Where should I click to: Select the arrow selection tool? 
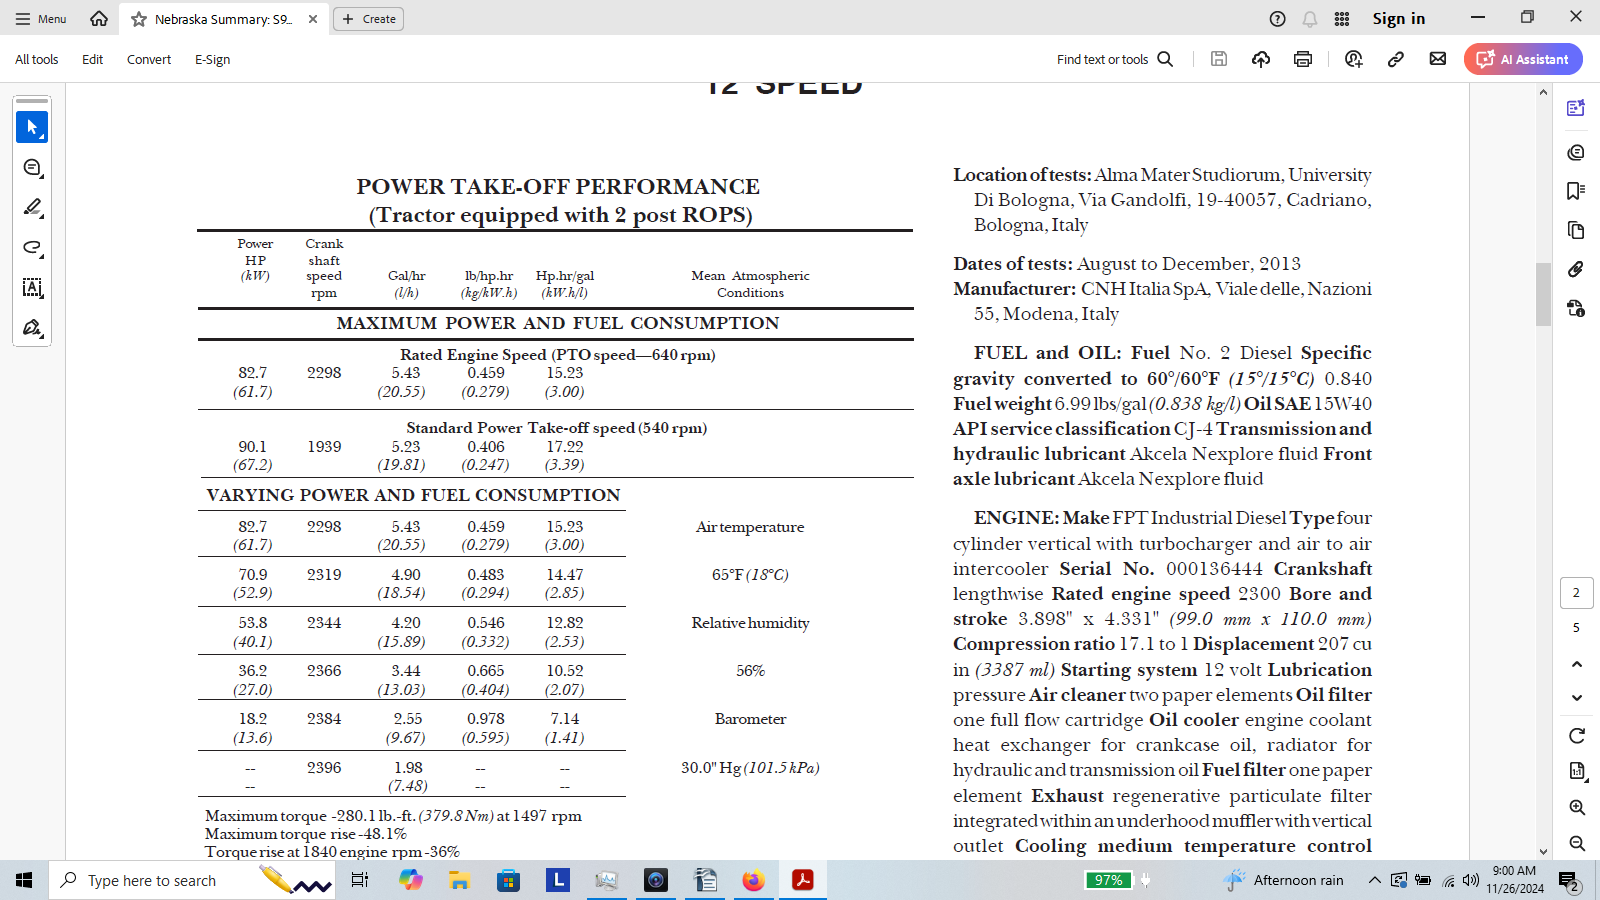pyautogui.click(x=32, y=127)
